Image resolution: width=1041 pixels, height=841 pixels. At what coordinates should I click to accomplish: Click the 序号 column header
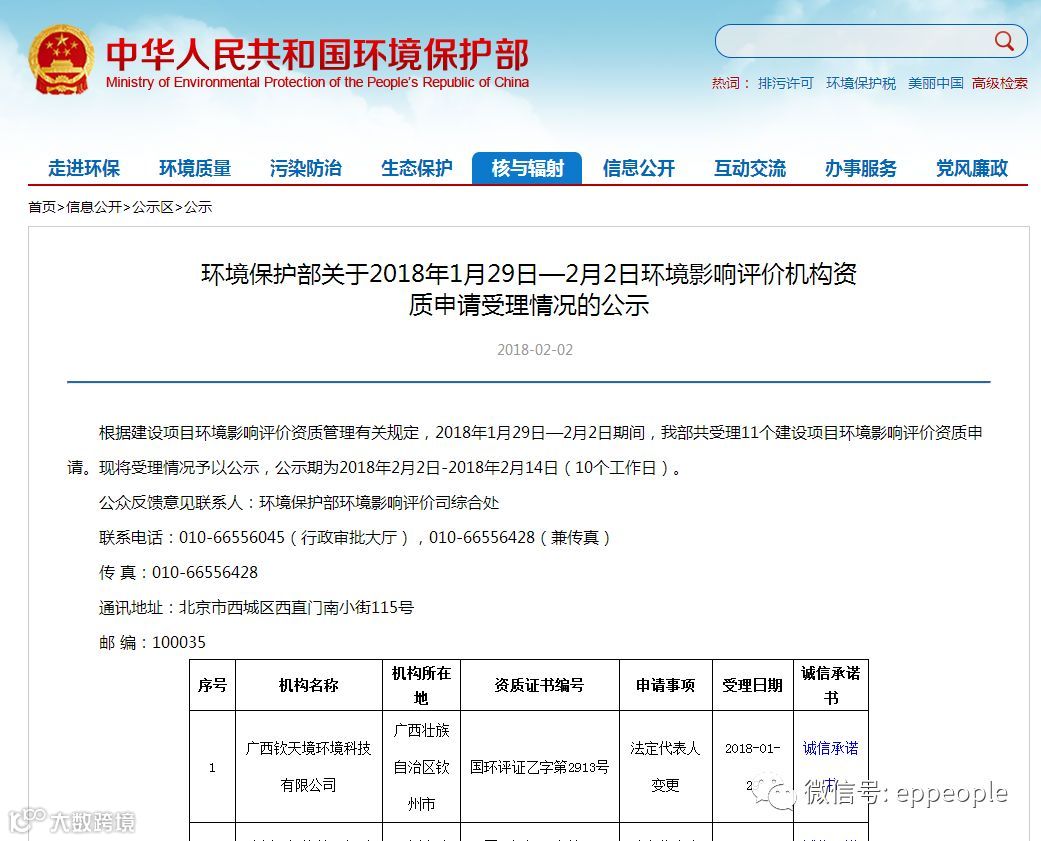[x=212, y=685]
